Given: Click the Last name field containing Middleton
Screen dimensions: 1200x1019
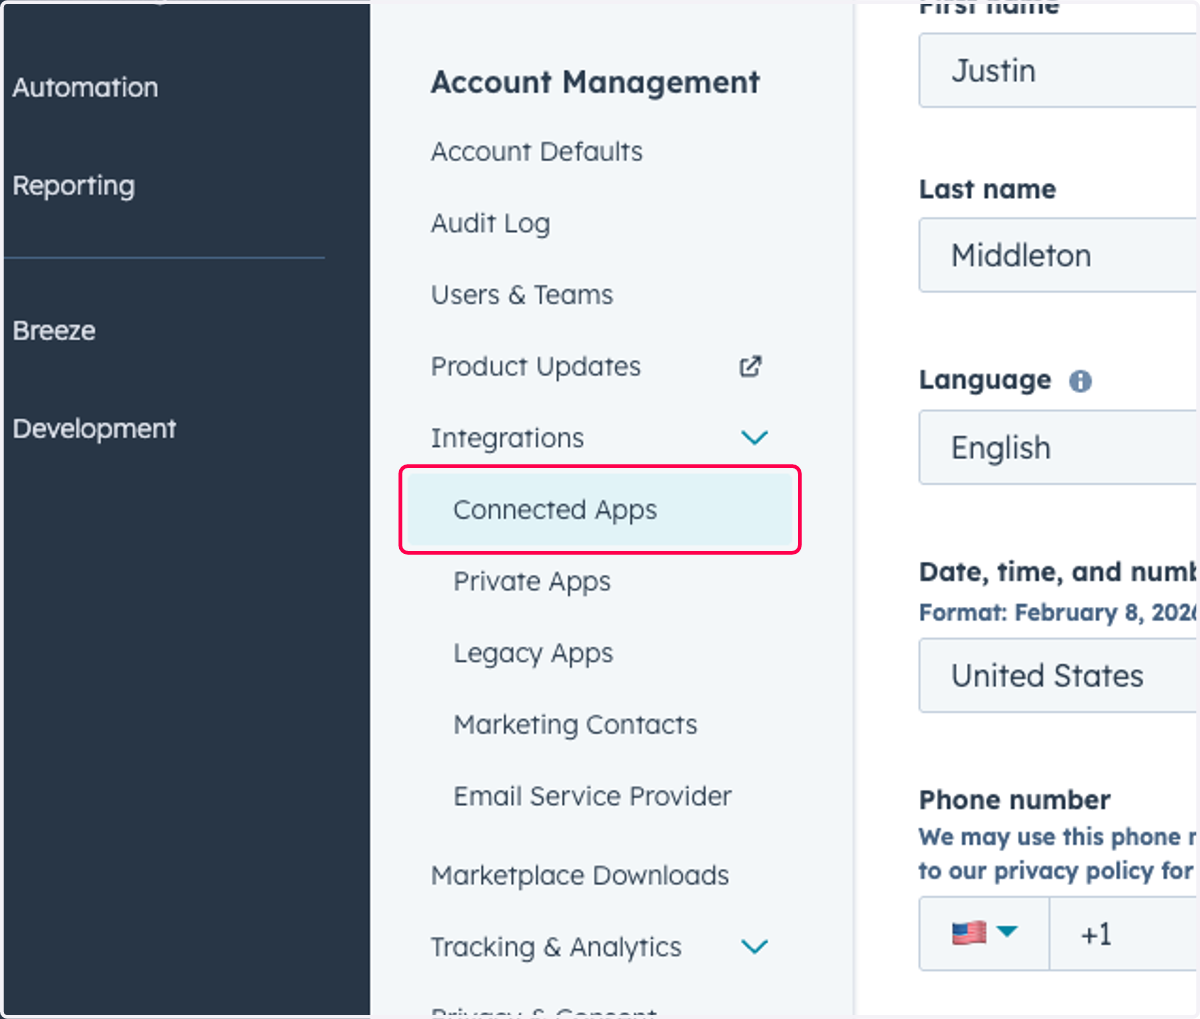Looking at the screenshot, I should [x=1058, y=255].
